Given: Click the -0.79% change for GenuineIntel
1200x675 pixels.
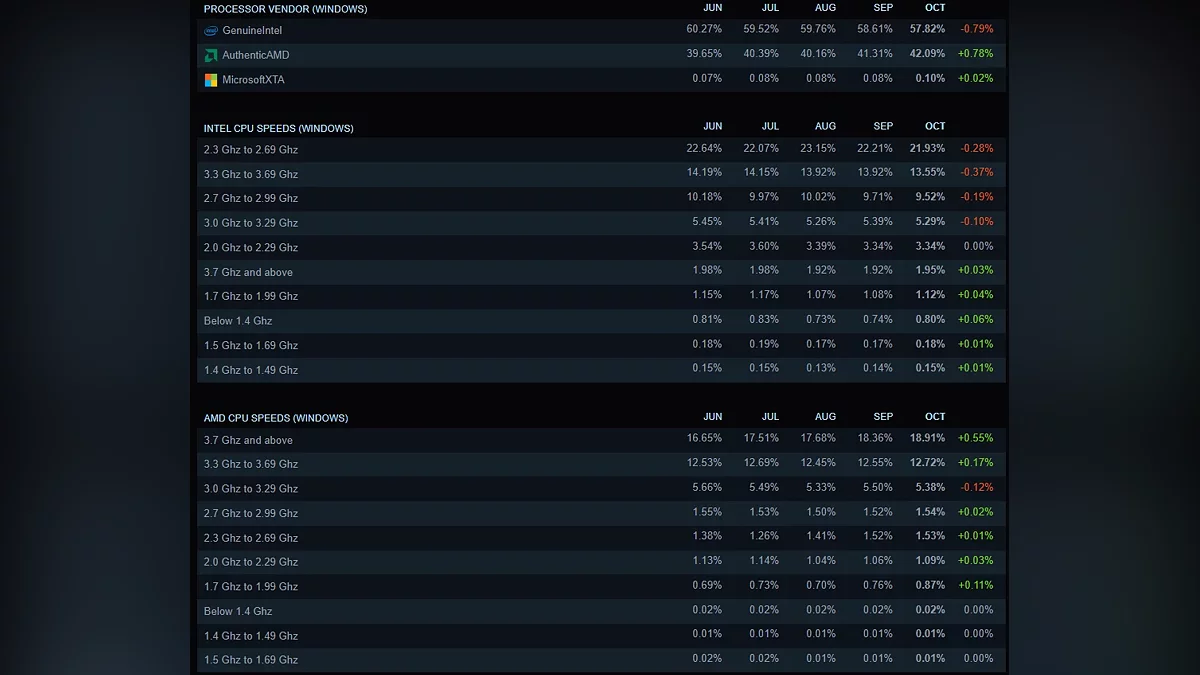Looking at the screenshot, I should tap(976, 30).
